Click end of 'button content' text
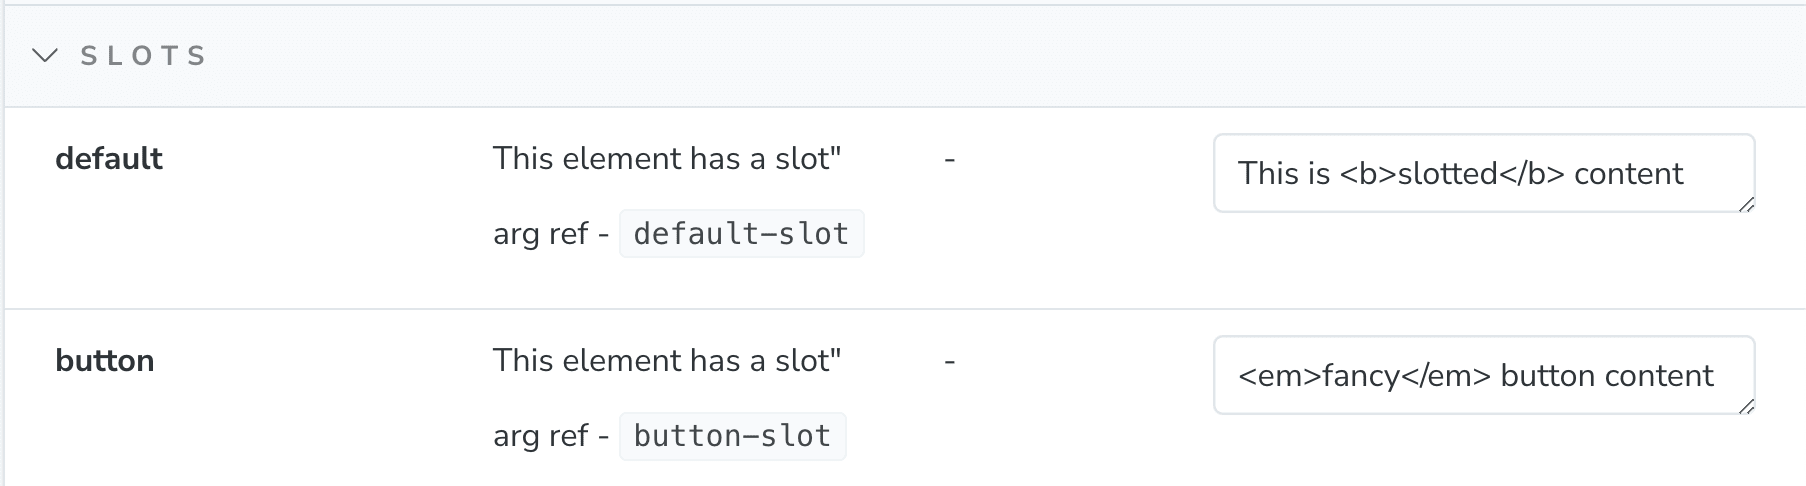The image size is (1806, 486). (x=1714, y=376)
